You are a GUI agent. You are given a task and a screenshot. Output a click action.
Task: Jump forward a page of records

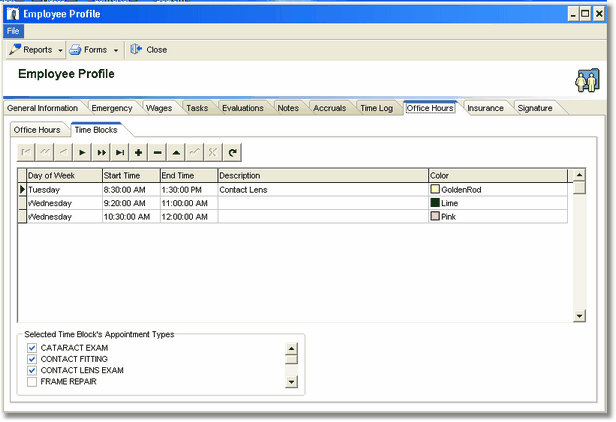point(101,152)
